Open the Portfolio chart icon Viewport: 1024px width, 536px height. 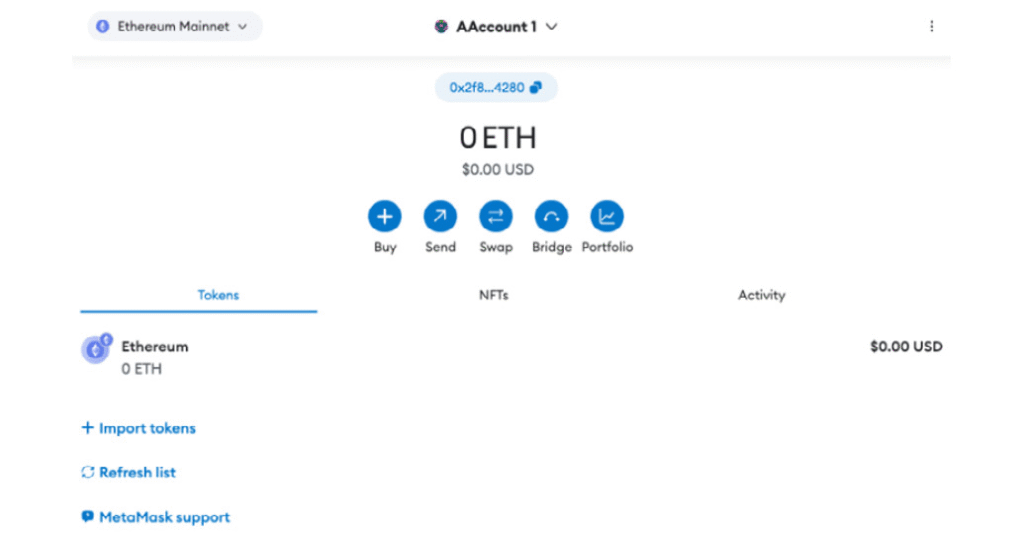(607, 216)
